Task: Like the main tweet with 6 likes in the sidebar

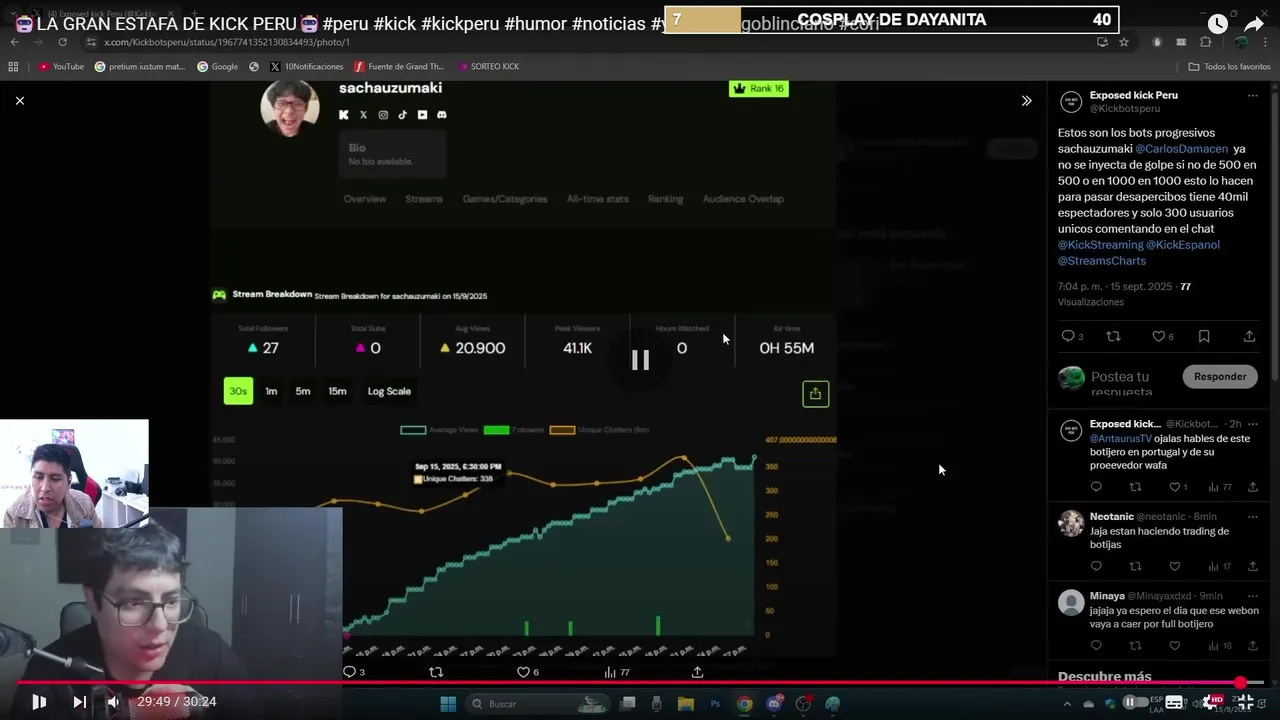Action: click(x=1160, y=337)
